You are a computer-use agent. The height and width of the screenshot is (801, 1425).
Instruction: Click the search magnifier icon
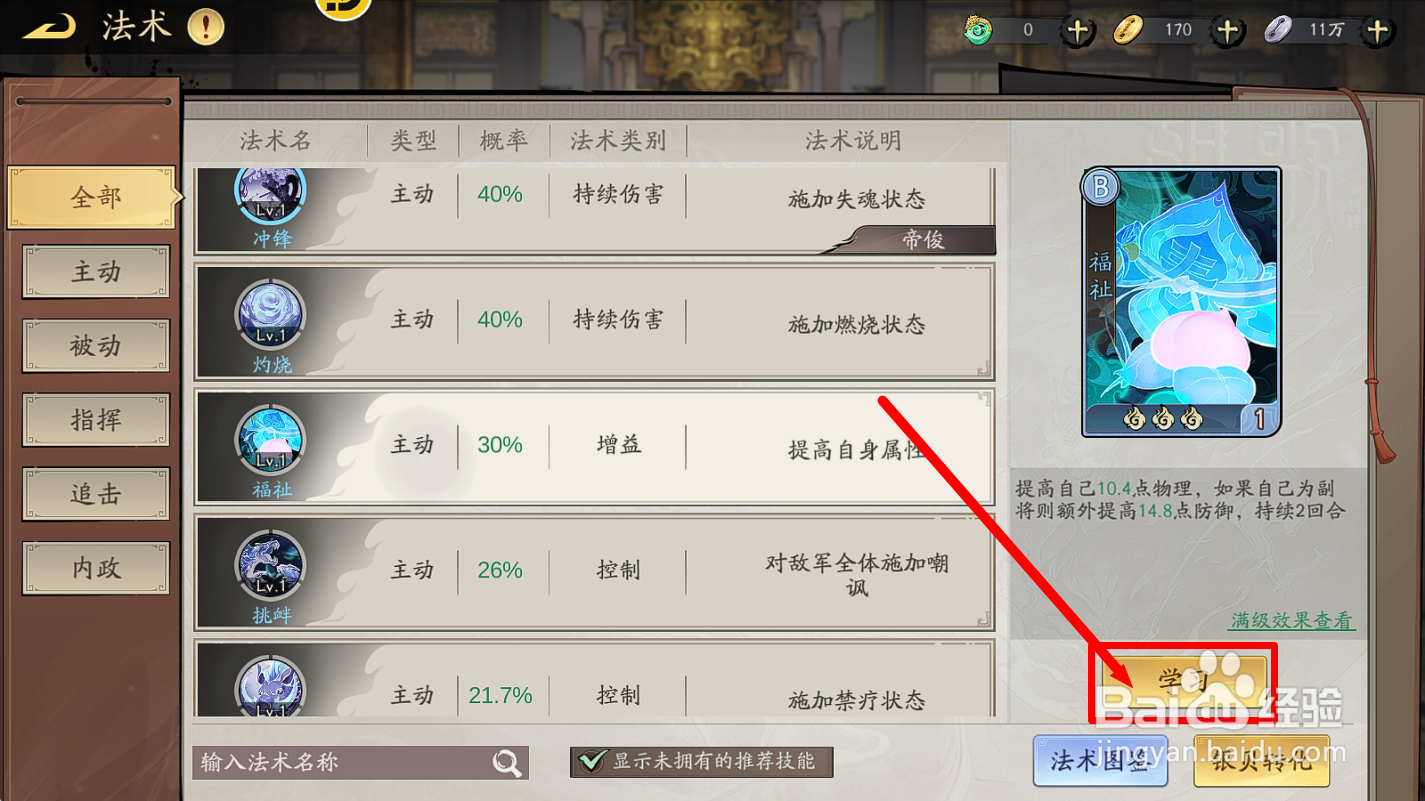pyautogui.click(x=508, y=763)
